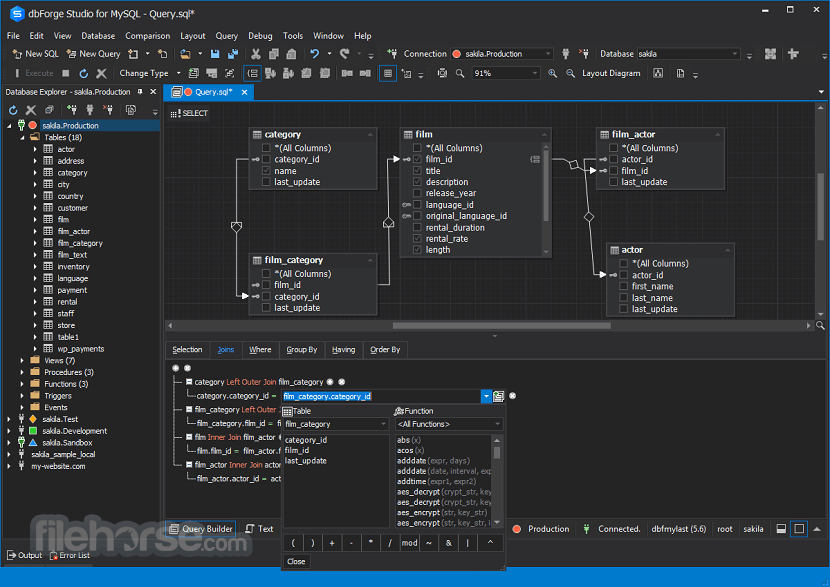830x587 pixels.
Task: Toggle category_id checkbox in category table
Action: coord(266,159)
